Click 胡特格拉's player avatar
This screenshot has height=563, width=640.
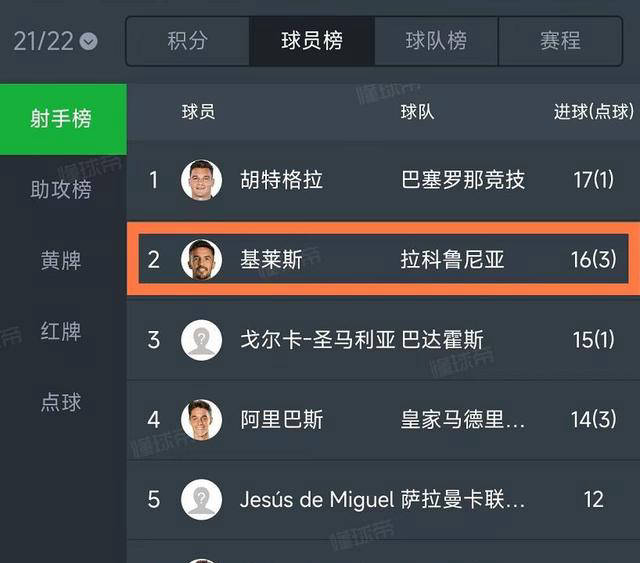(201, 180)
